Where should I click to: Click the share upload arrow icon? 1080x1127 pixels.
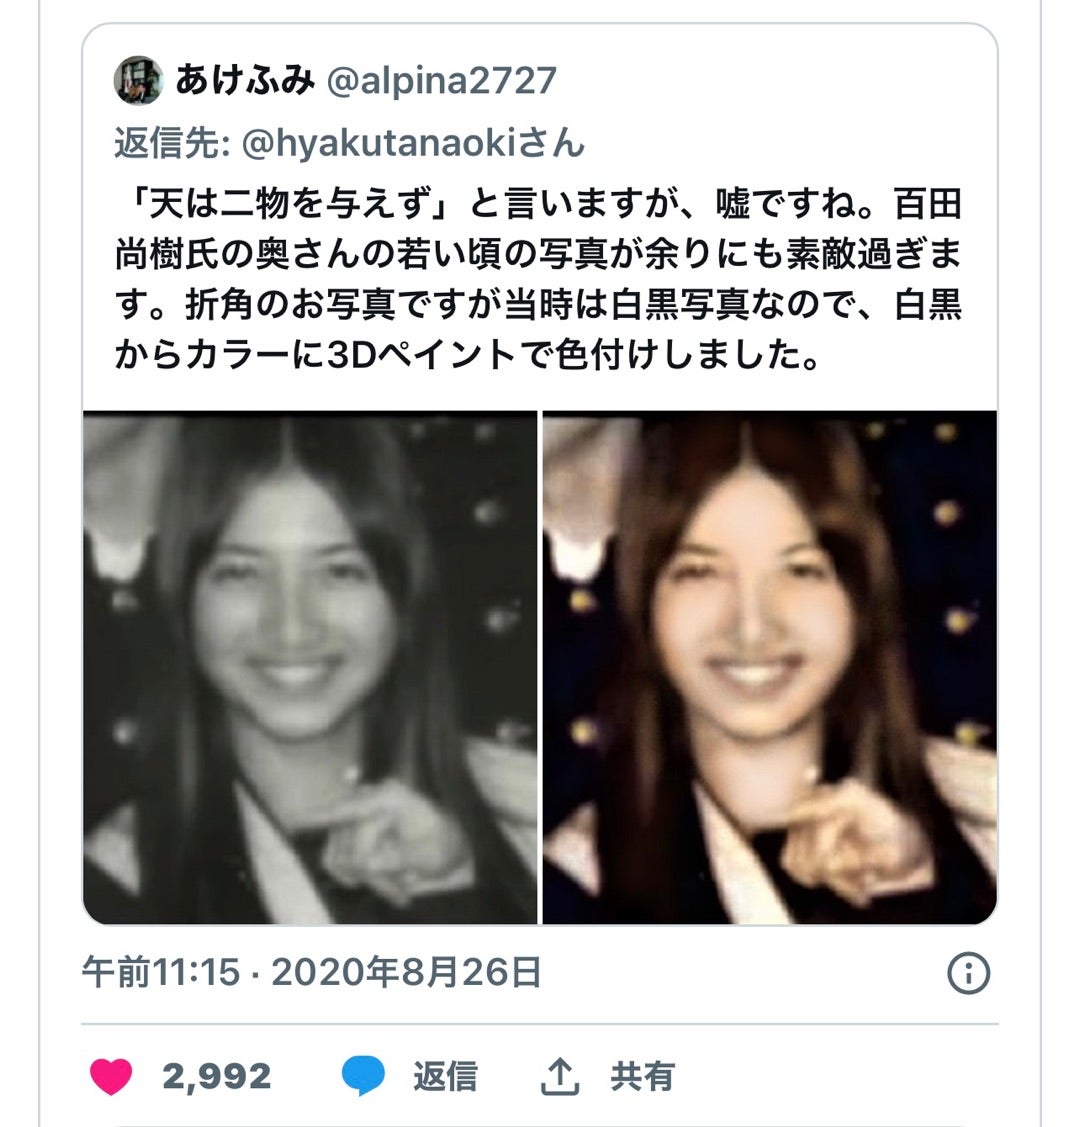coord(560,1077)
